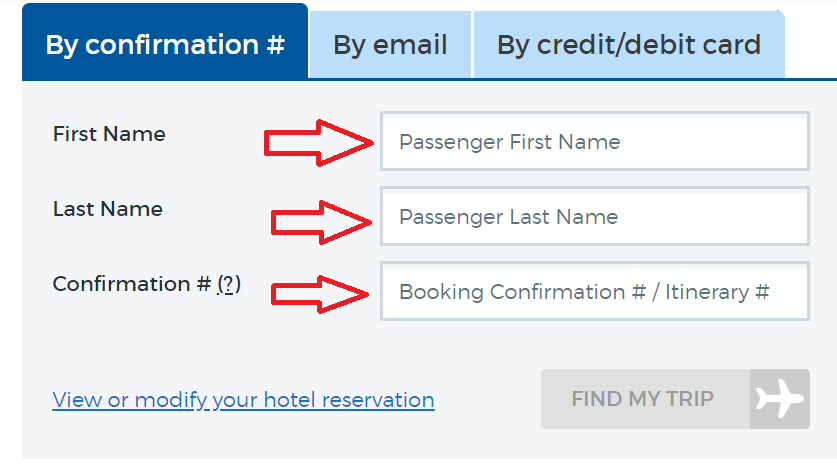
Task: Click the Last Name label text
Action: pos(107,209)
